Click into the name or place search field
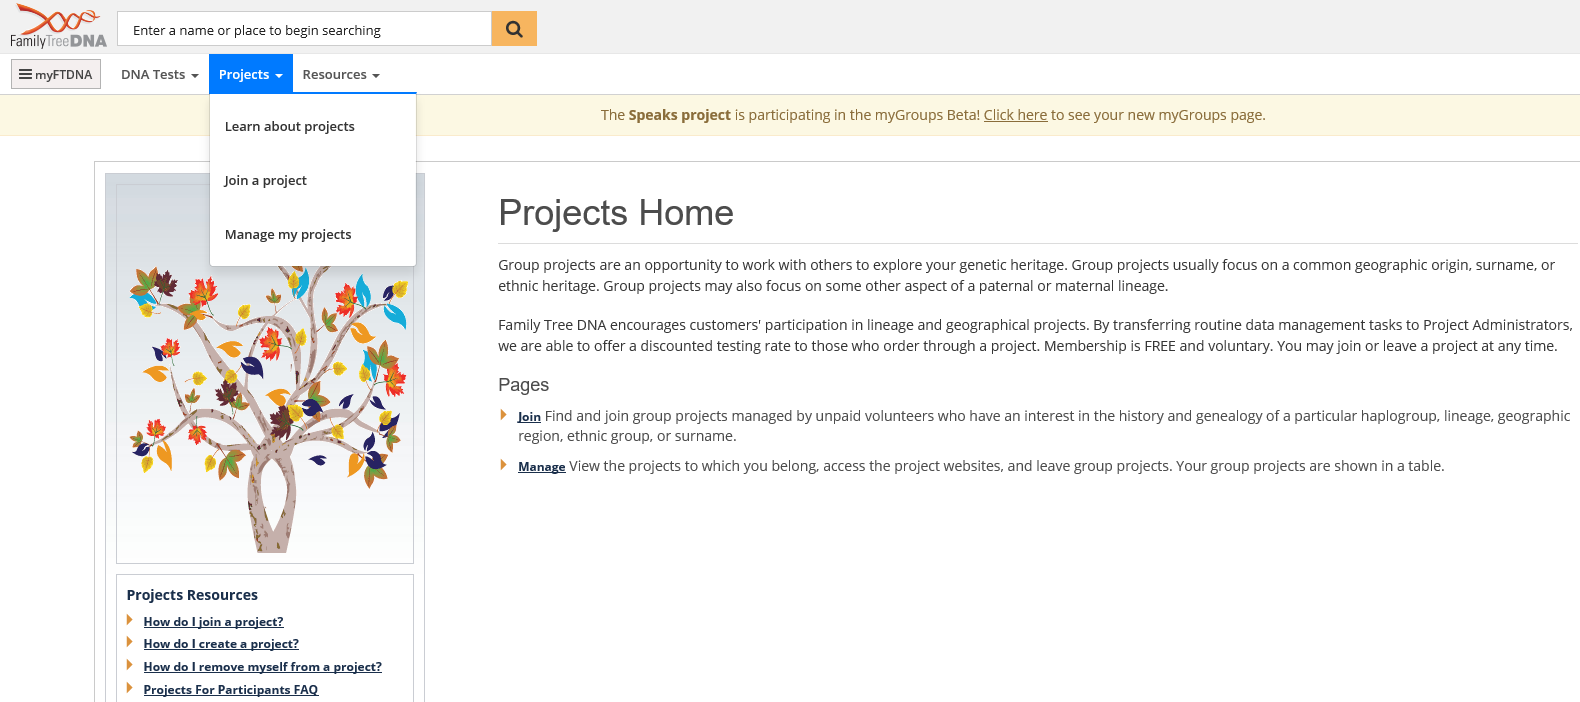Image resolution: width=1580 pixels, height=702 pixels. click(304, 30)
